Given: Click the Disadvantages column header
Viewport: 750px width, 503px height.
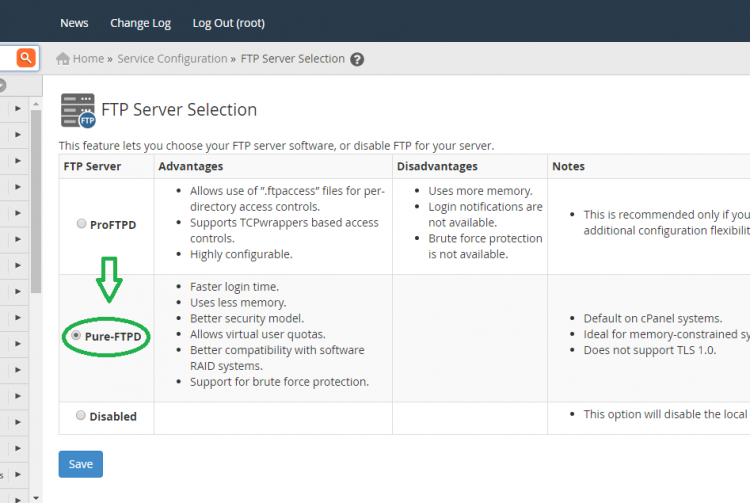Looking at the screenshot, I should (x=437, y=166).
